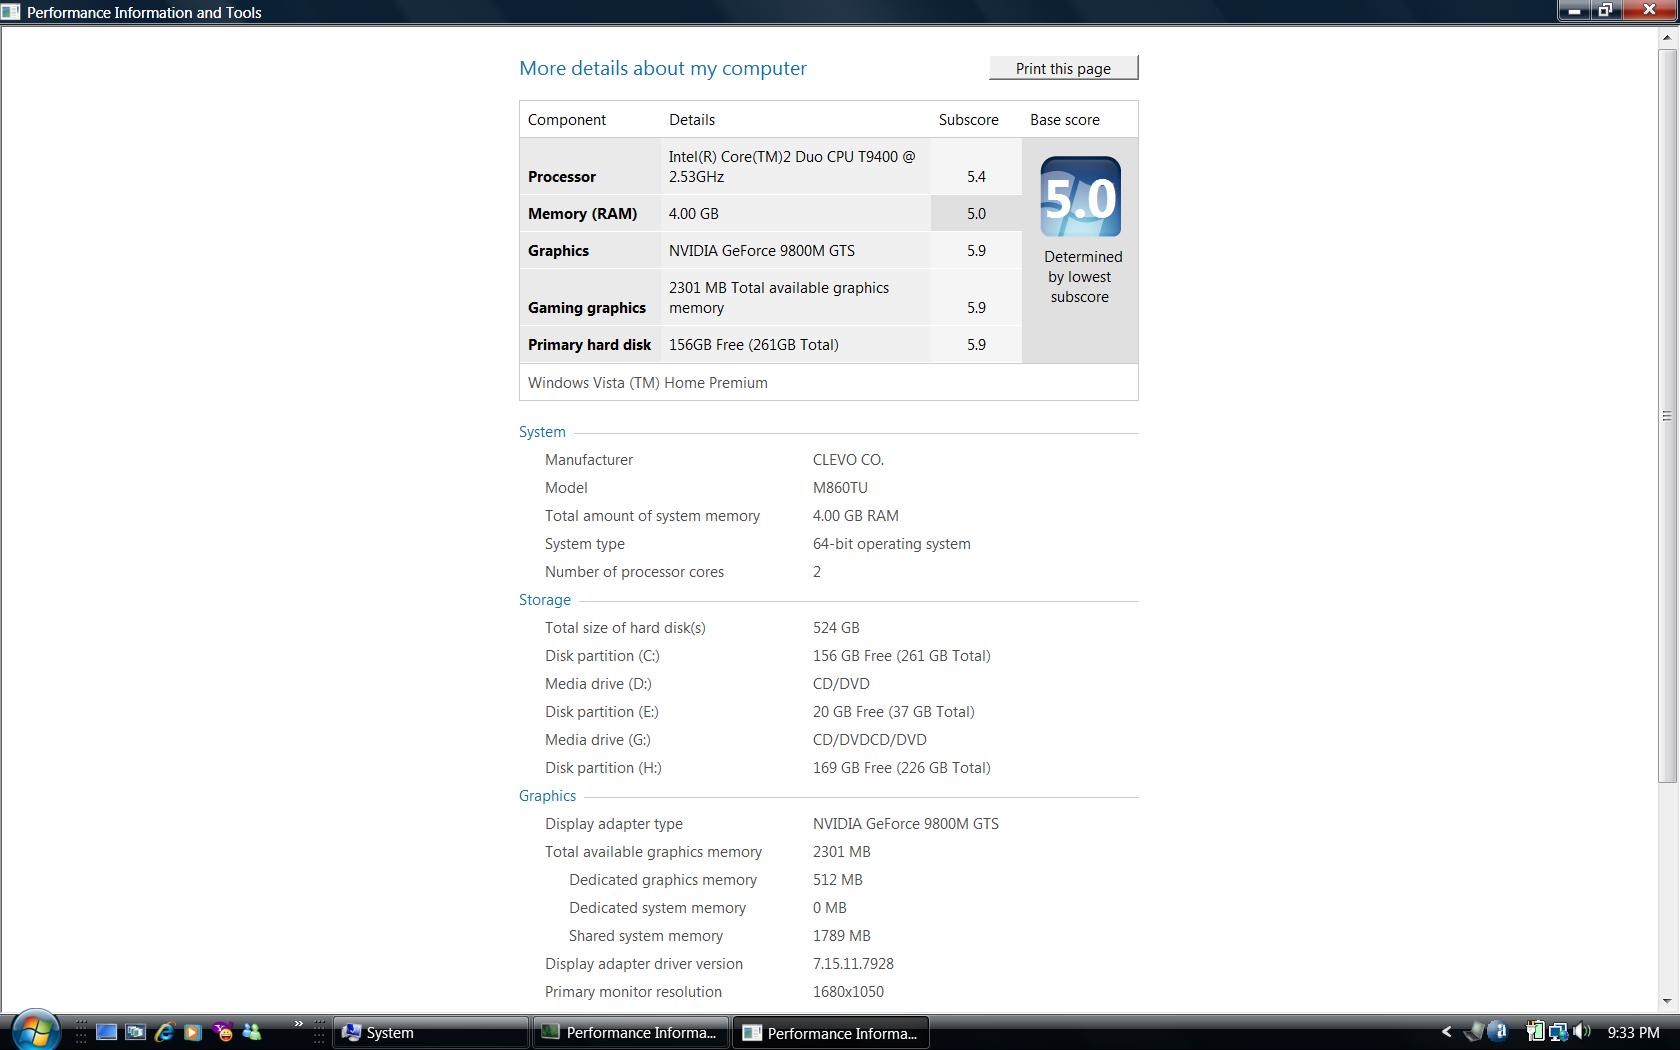1680x1050 pixels.
Task: Switch to the inactive Performance Informa... taskbar button
Action: (631, 1033)
